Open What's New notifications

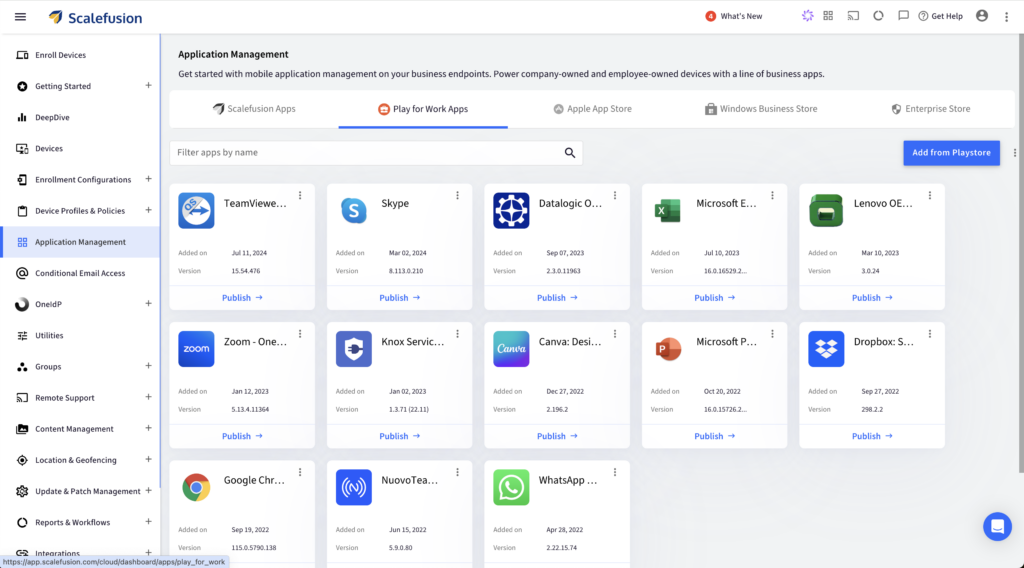[733, 16]
